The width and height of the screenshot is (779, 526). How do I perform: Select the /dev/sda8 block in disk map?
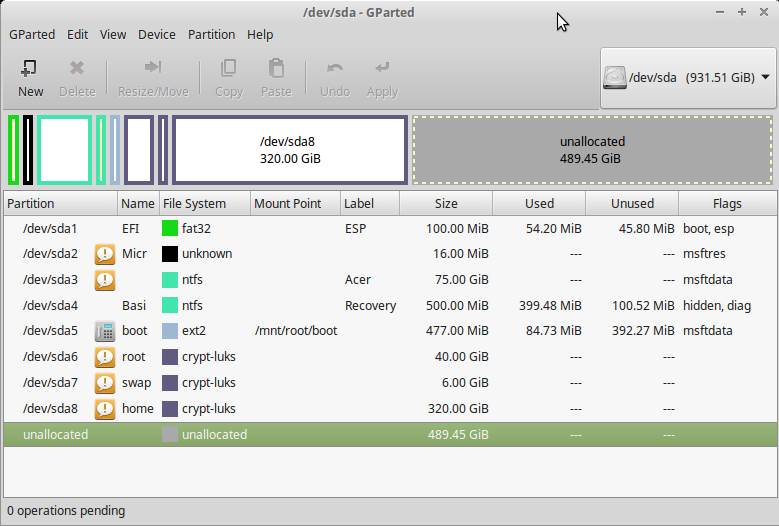tap(290, 150)
